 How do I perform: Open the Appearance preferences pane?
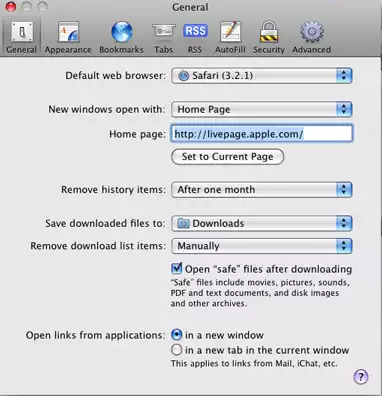pyautogui.click(x=68, y=37)
